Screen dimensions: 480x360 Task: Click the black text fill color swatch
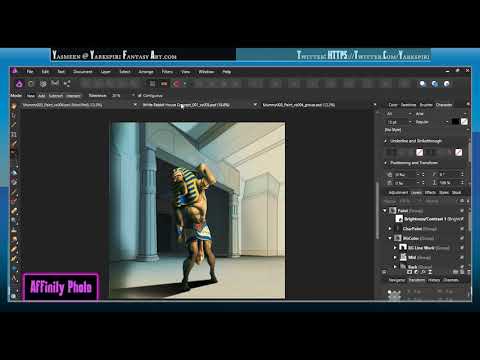pos(455,122)
